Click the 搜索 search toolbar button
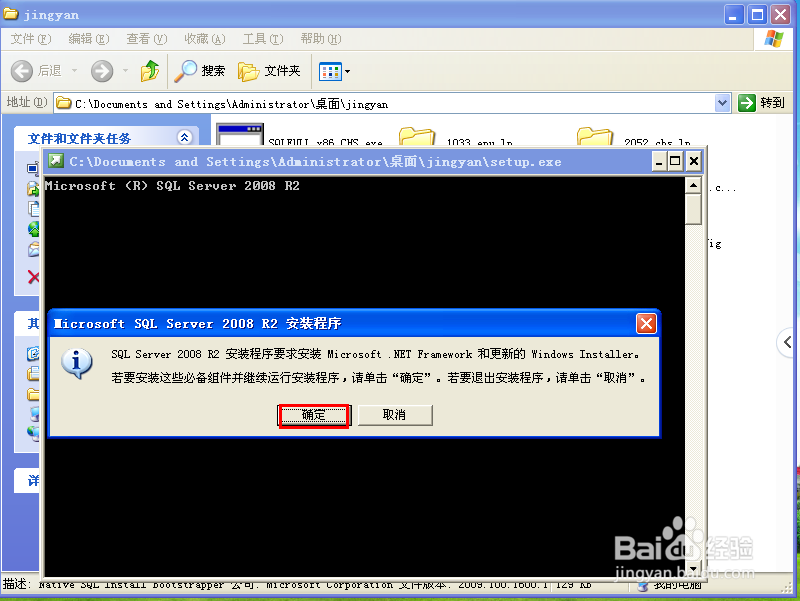The height and width of the screenshot is (601, 800). tap(199, 71)
